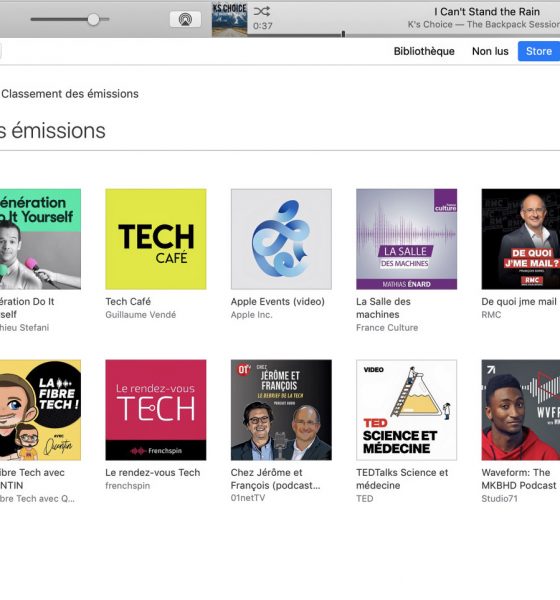Click the AirPlay output button
This screenshot has width=560, height=600.
185,19
